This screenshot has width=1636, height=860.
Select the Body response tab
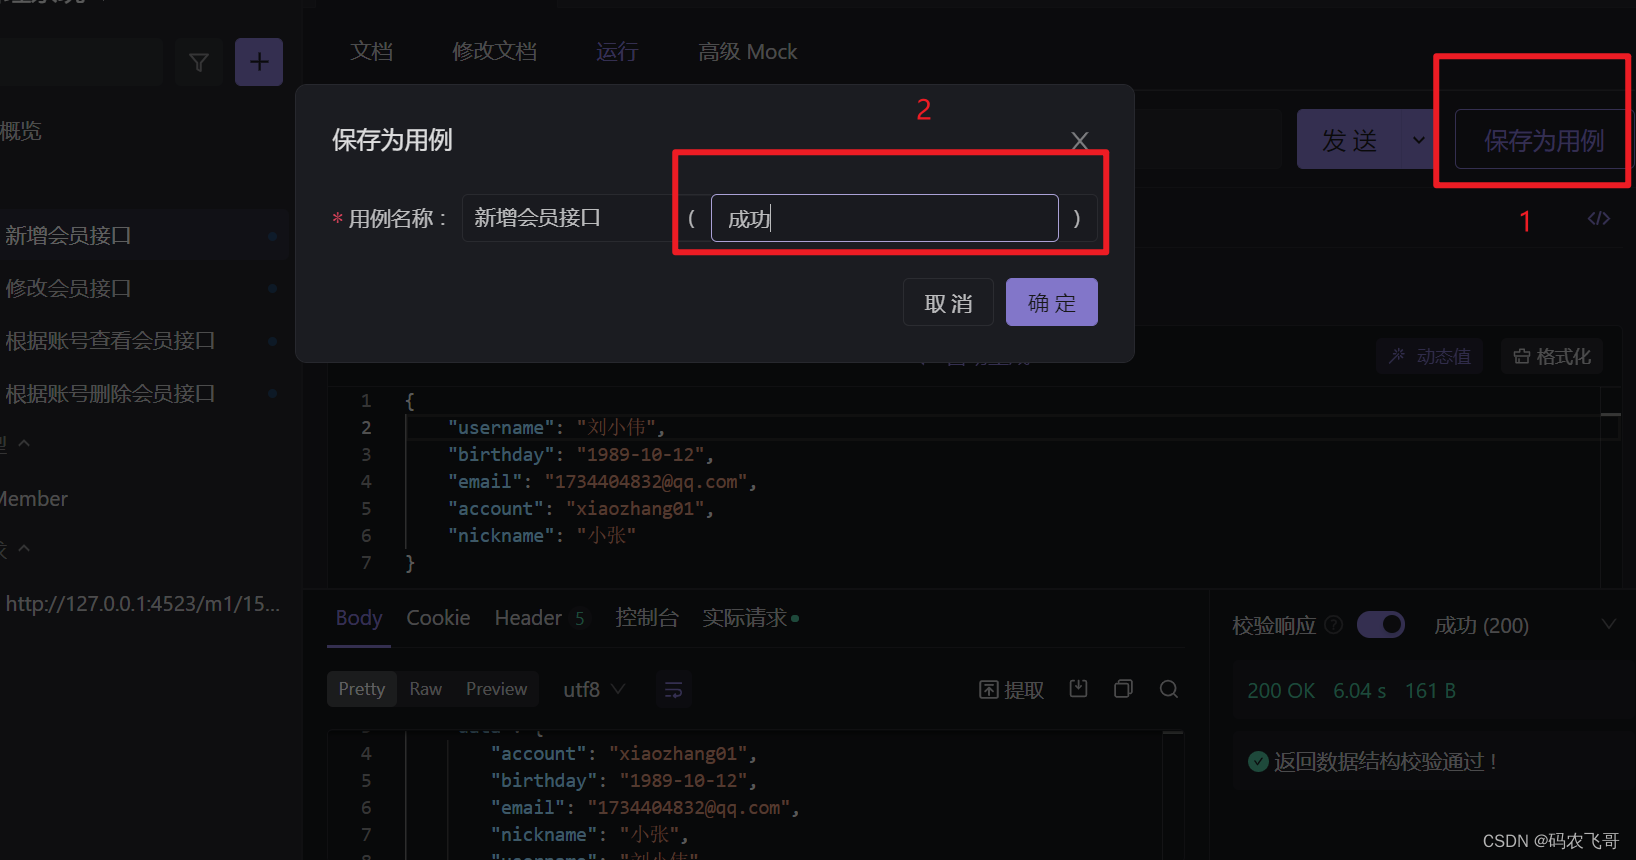359,618
